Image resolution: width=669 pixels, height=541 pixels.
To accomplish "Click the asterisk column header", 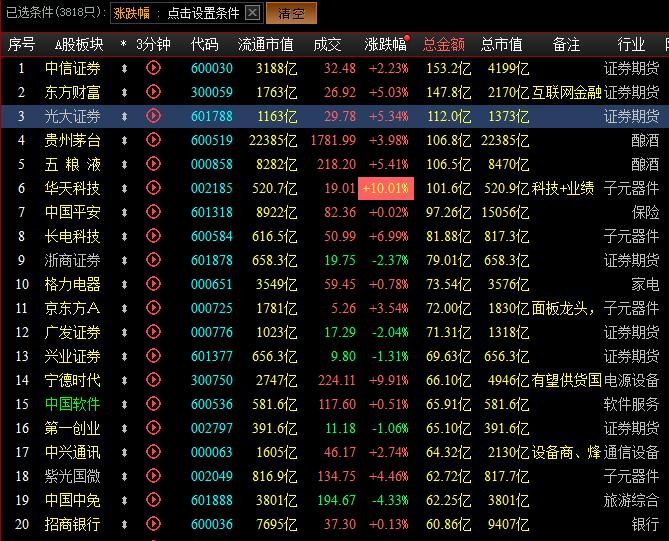I will pos(124,44).
